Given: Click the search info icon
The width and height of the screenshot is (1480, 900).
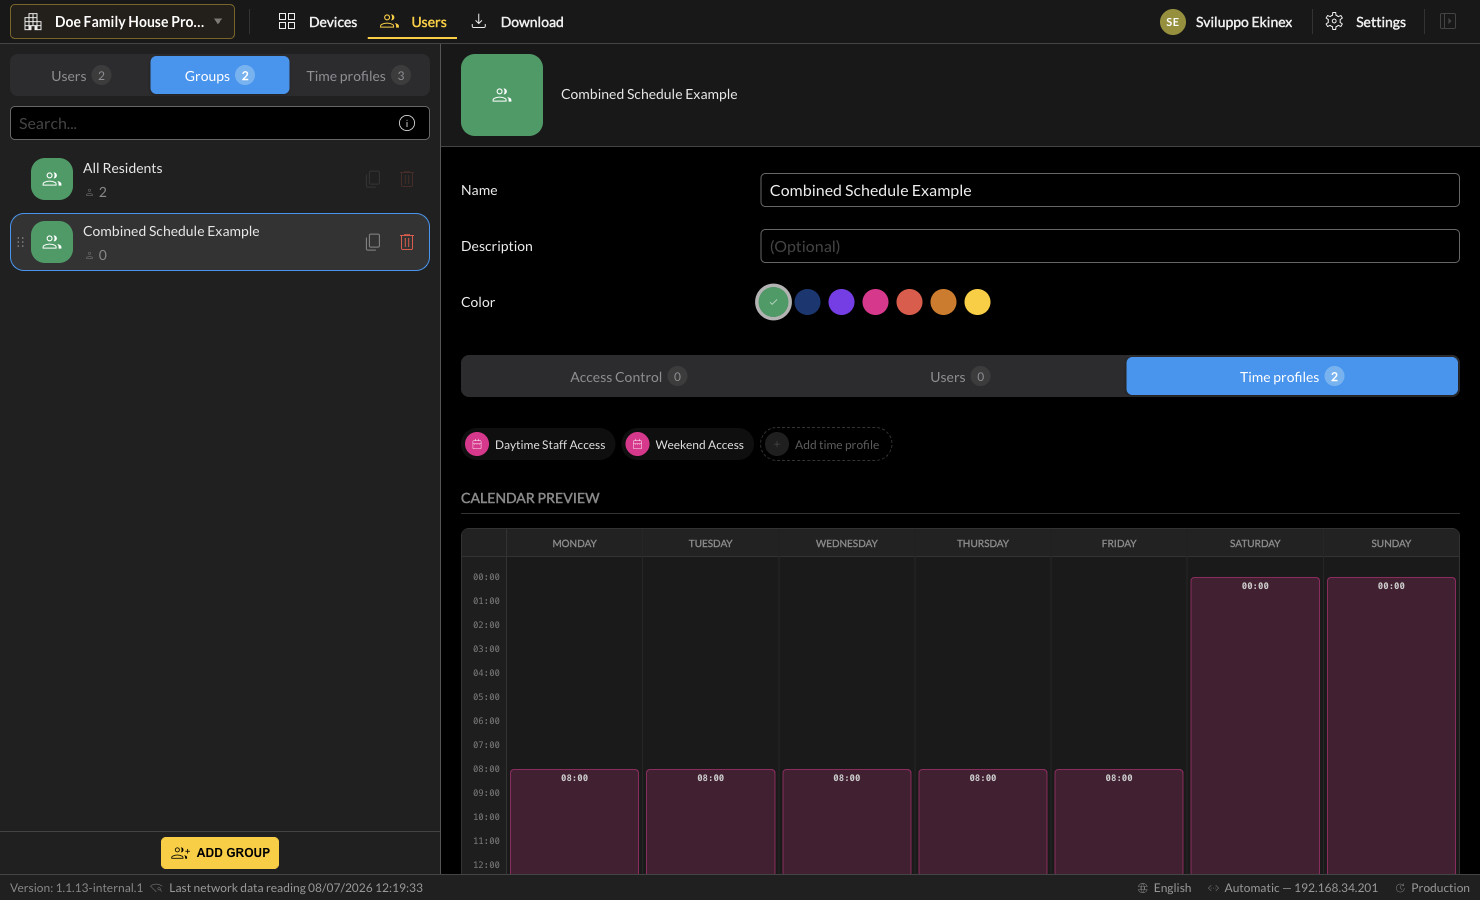Looking at the screenshot, I should (x=407, y=123).
